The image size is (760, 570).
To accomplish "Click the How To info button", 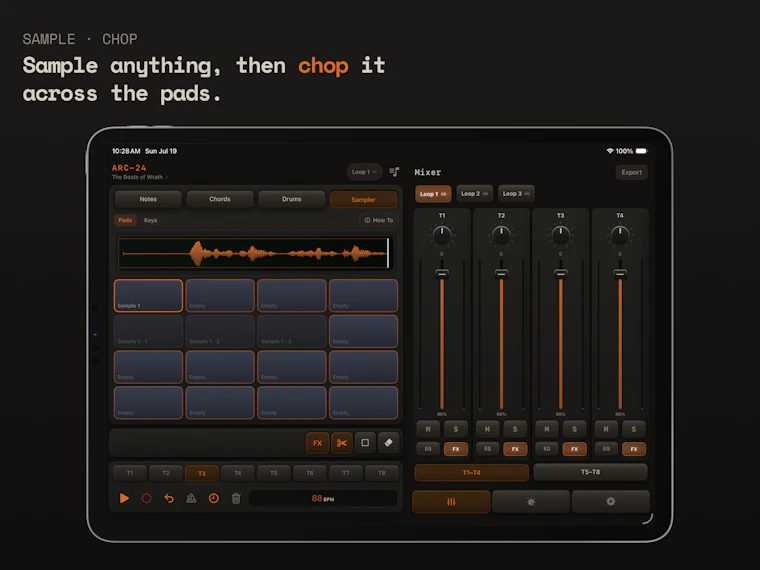I will 379,220.
